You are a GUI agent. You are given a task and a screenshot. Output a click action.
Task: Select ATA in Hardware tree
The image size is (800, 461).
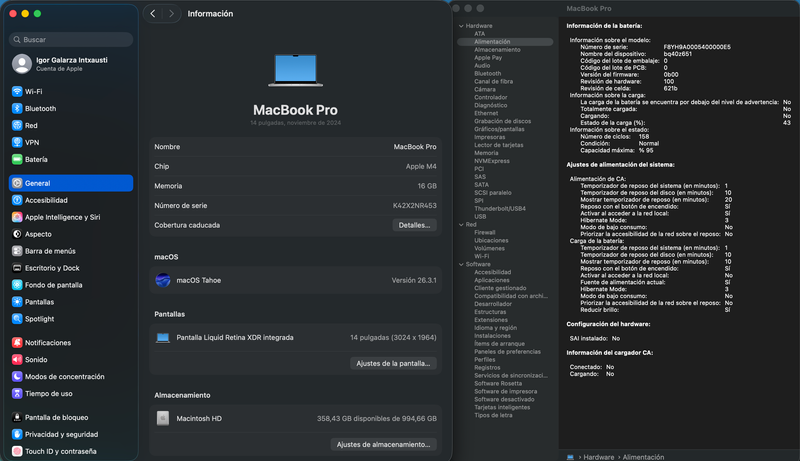click(x=480, y=34)
